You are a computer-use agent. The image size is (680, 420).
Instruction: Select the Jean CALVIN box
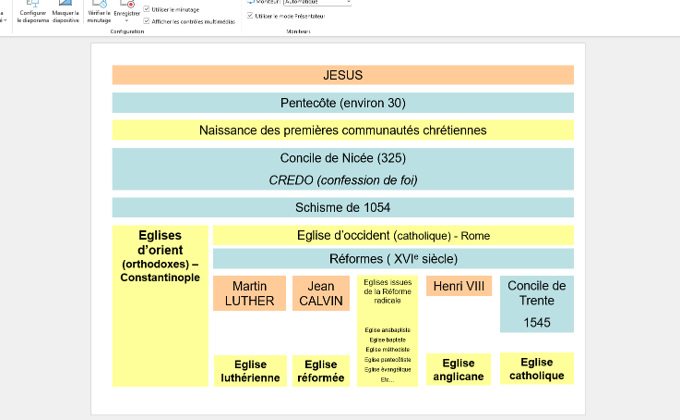coord(320,293)
